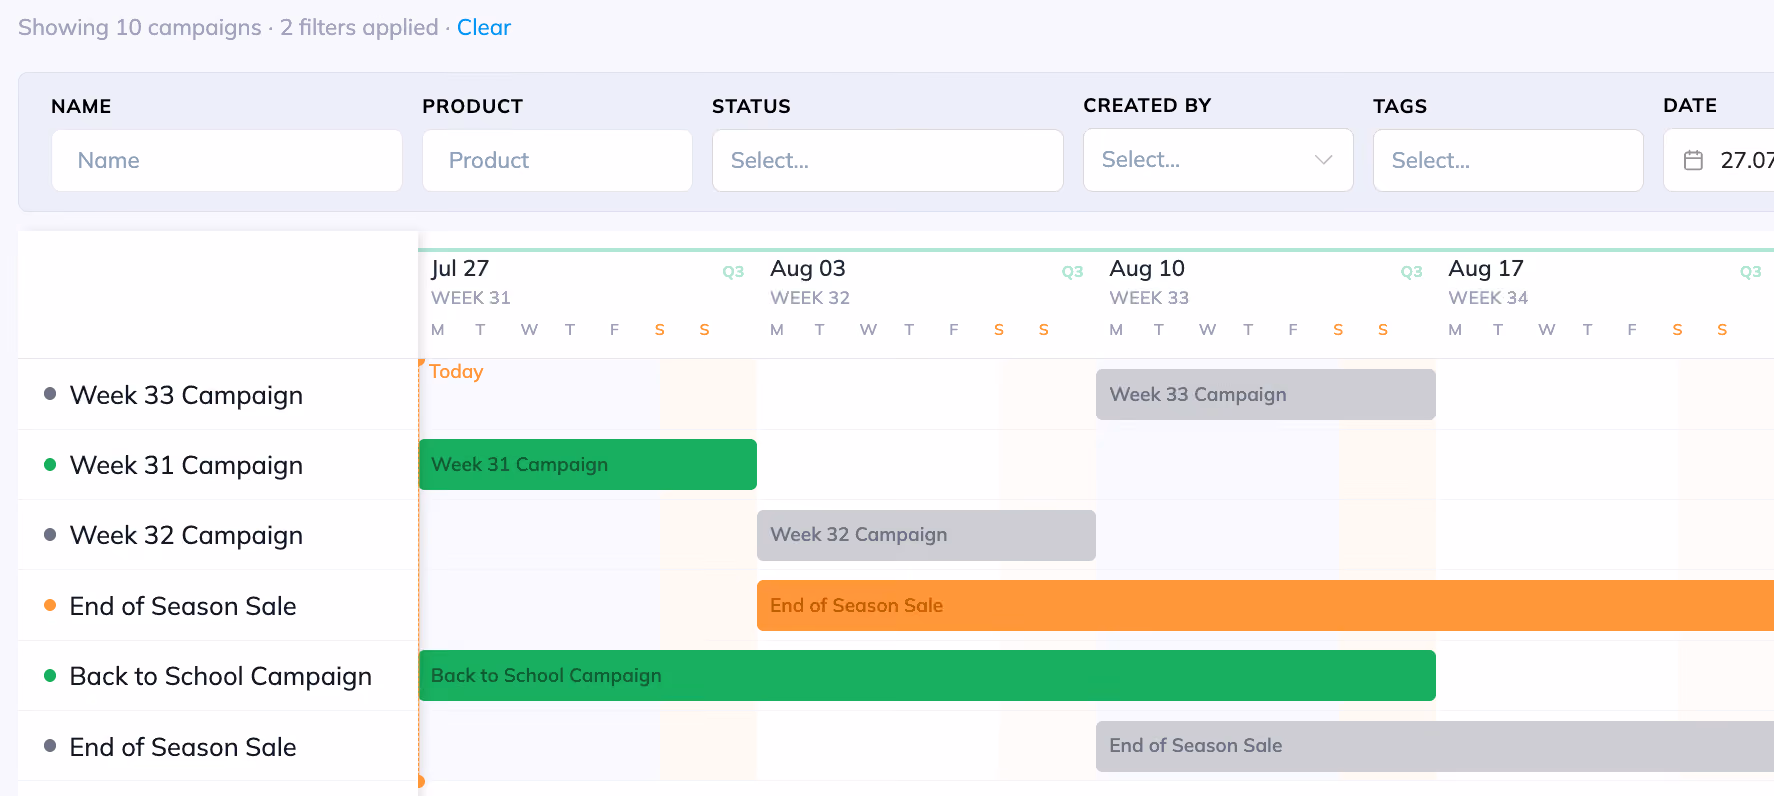Click the Aug 03 week header
The height and width of the screenshot is (796, 1774).
808,268
